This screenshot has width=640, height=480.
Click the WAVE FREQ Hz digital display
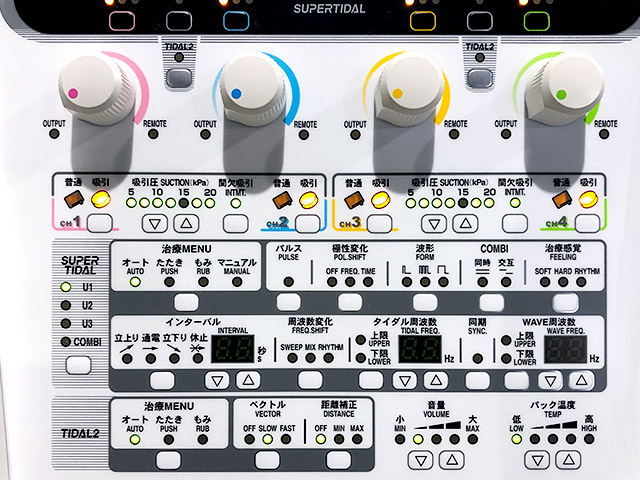(x=566, y=350)
